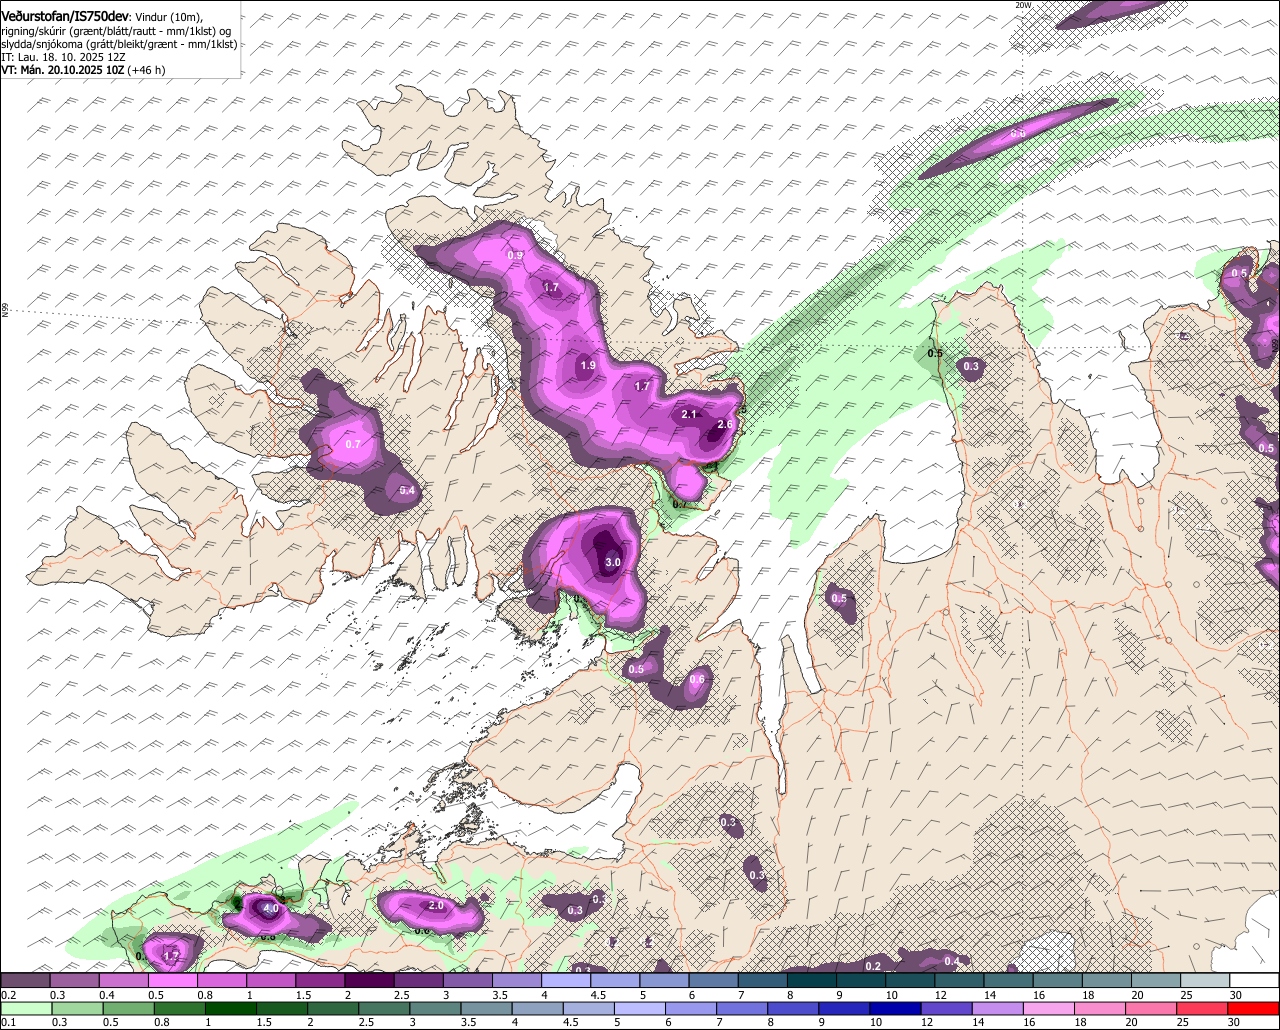Click the bright red swatch ending the rain legend

coord(1255,1008)
